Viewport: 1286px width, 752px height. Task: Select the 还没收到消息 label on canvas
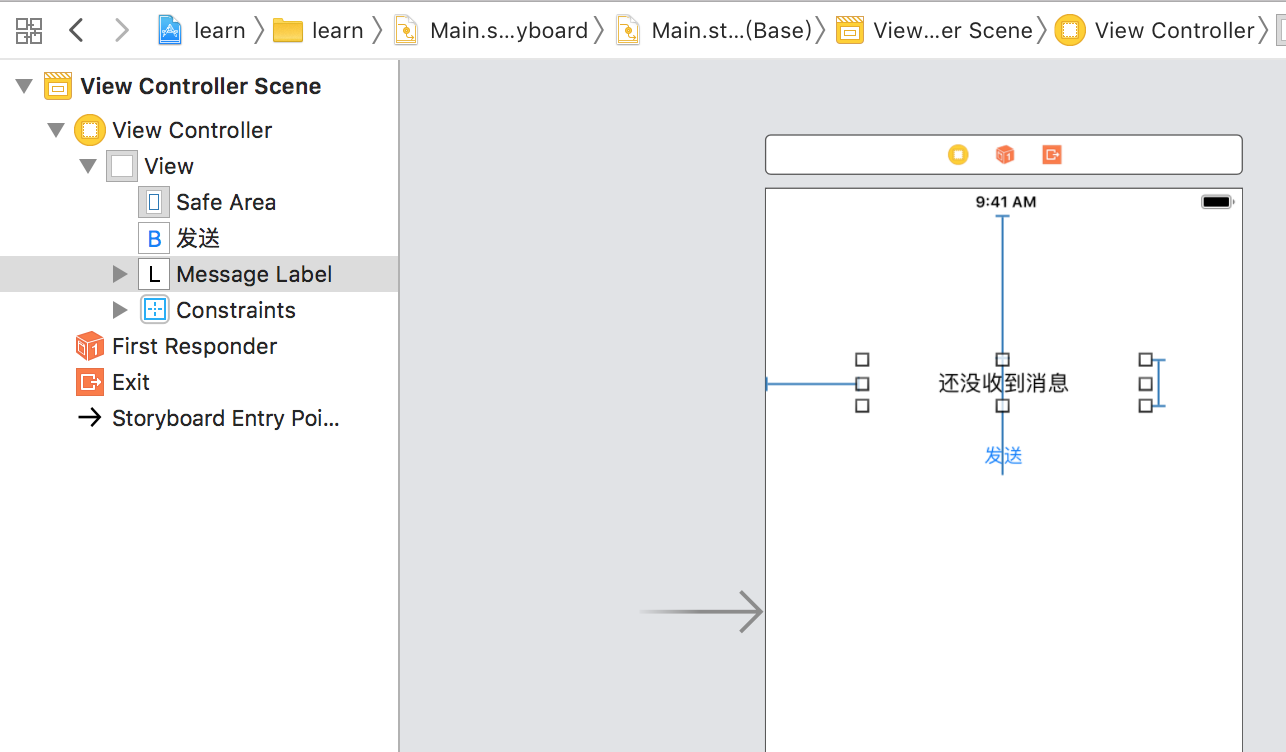pos(1004,383)
